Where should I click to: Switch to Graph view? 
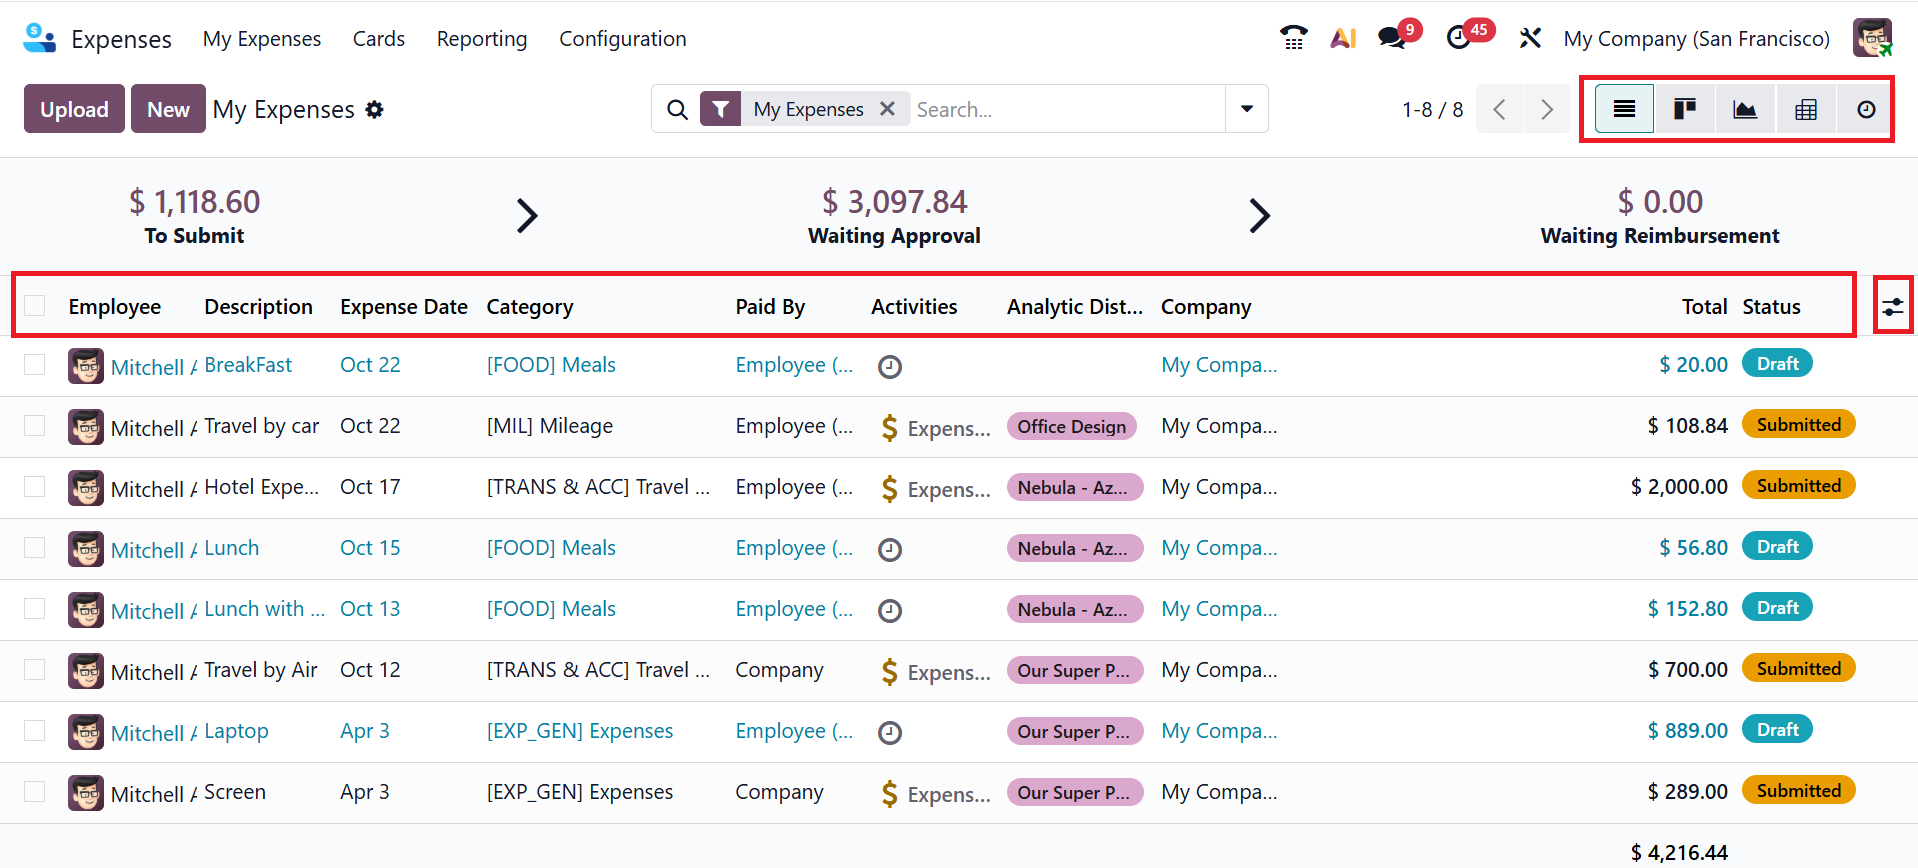1745,109
